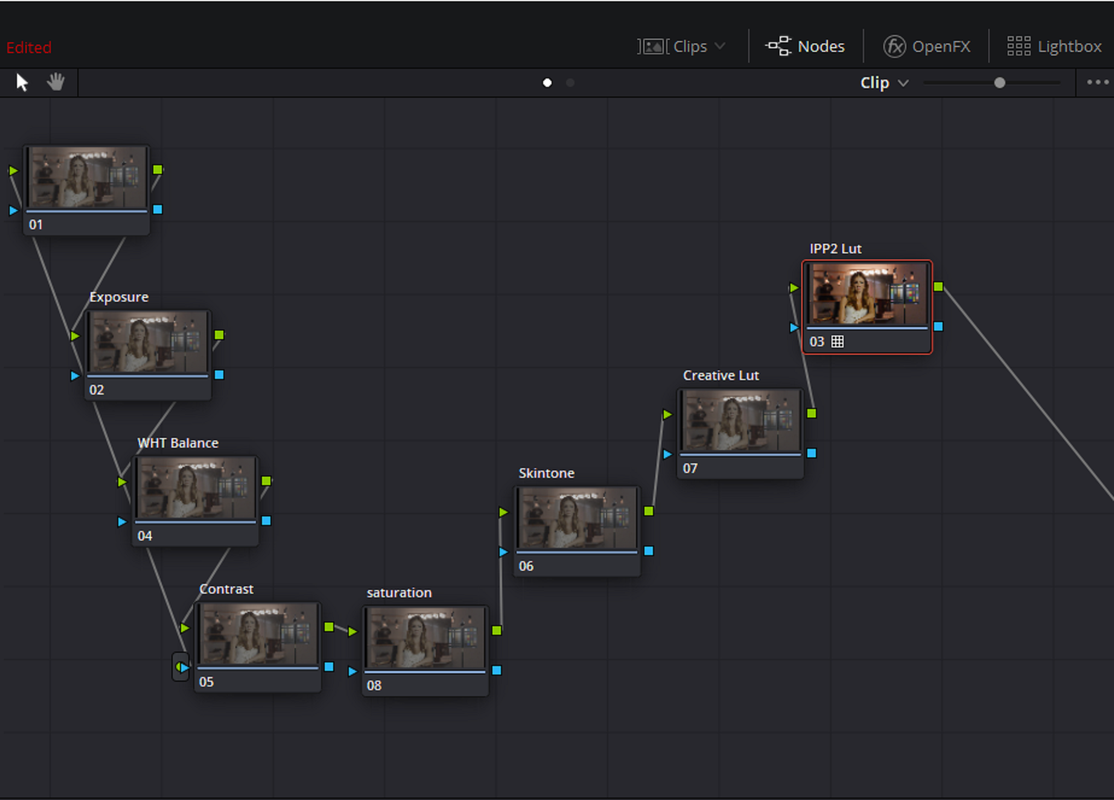
Task: Select the arrow pointer tool
Action: coord(22,82)
